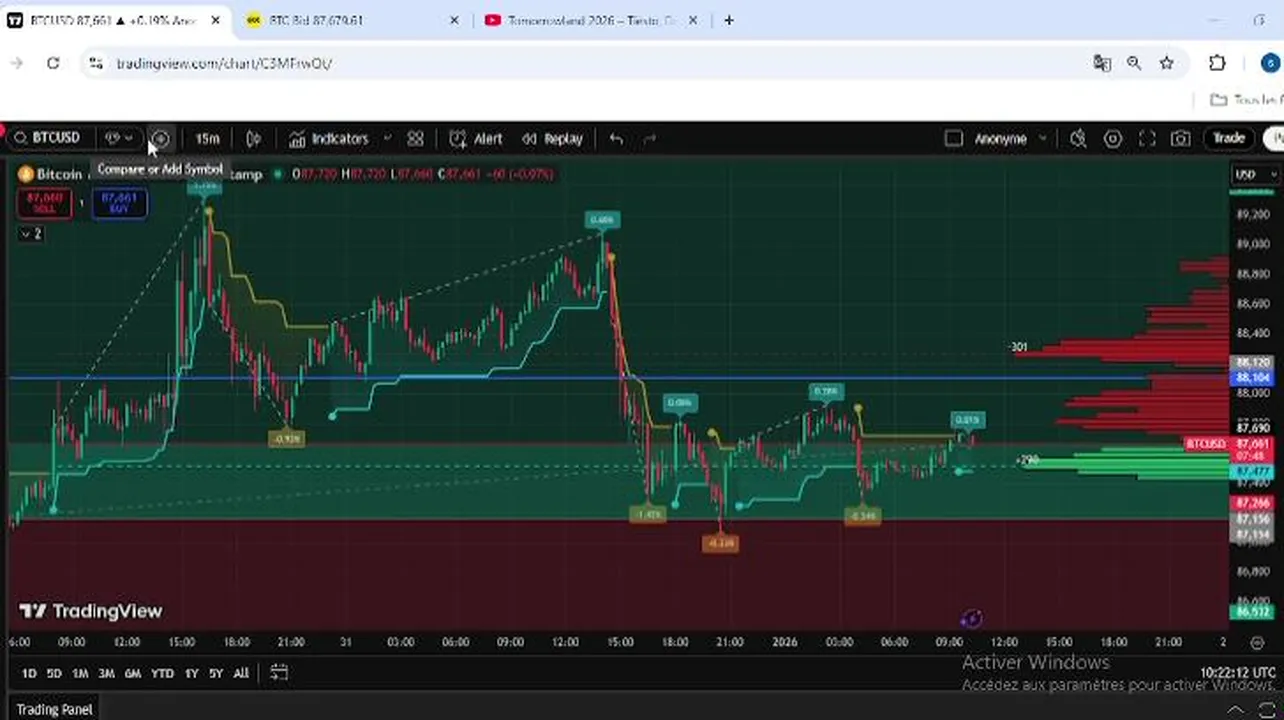Viewport: 1284px width, 720px height.
Task: Open the layout setup square icon
Action: coord(954,139)
